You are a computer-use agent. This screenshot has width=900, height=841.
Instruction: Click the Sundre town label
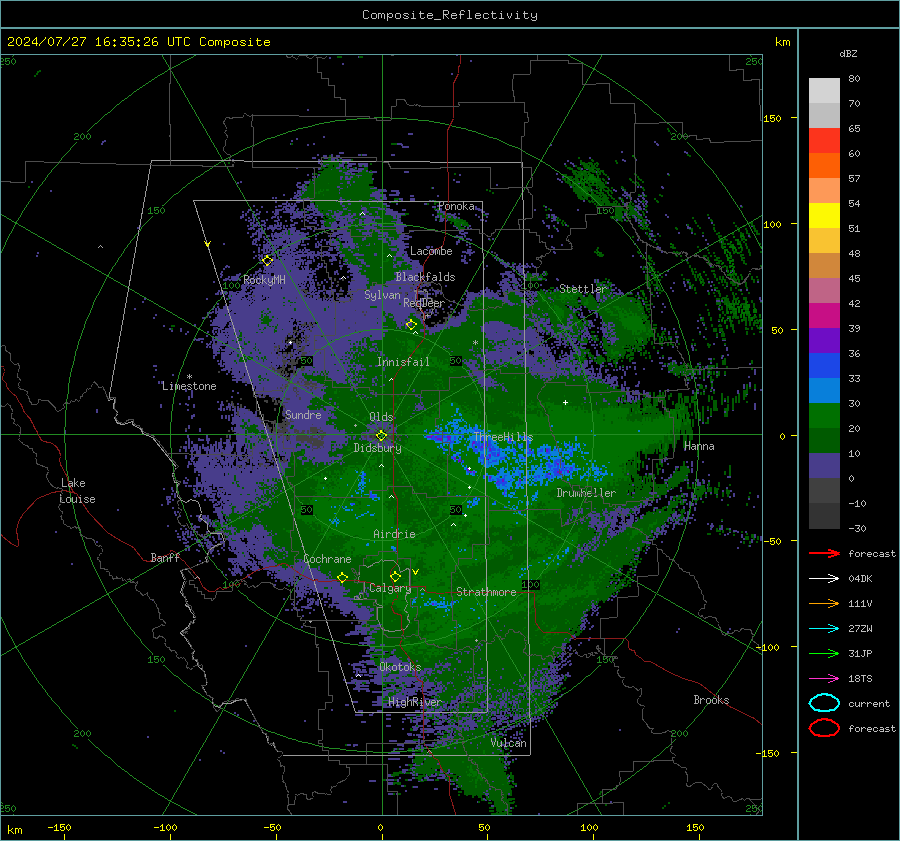tap(303, 414)
